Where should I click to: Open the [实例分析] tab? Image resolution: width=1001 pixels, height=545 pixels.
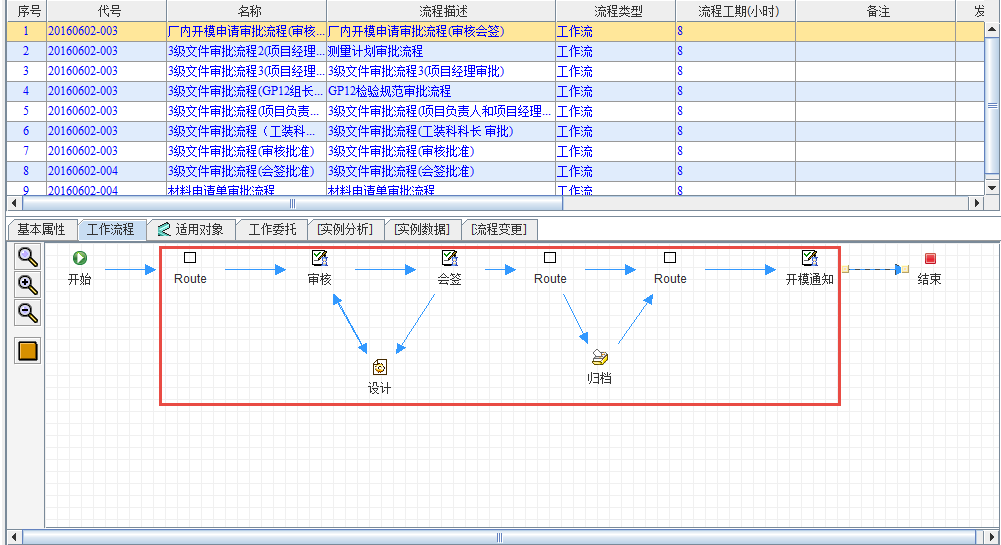click(345, 230)
